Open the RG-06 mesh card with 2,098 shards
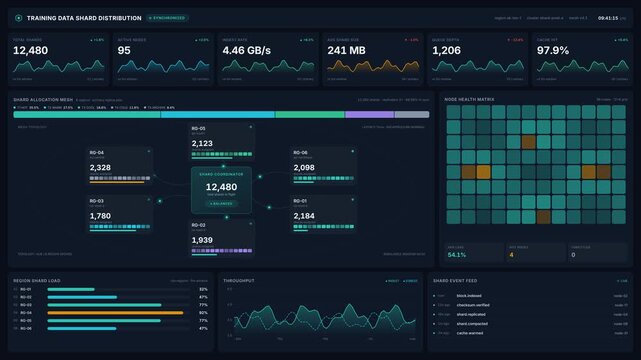The image size is (641, 360). 323,166
